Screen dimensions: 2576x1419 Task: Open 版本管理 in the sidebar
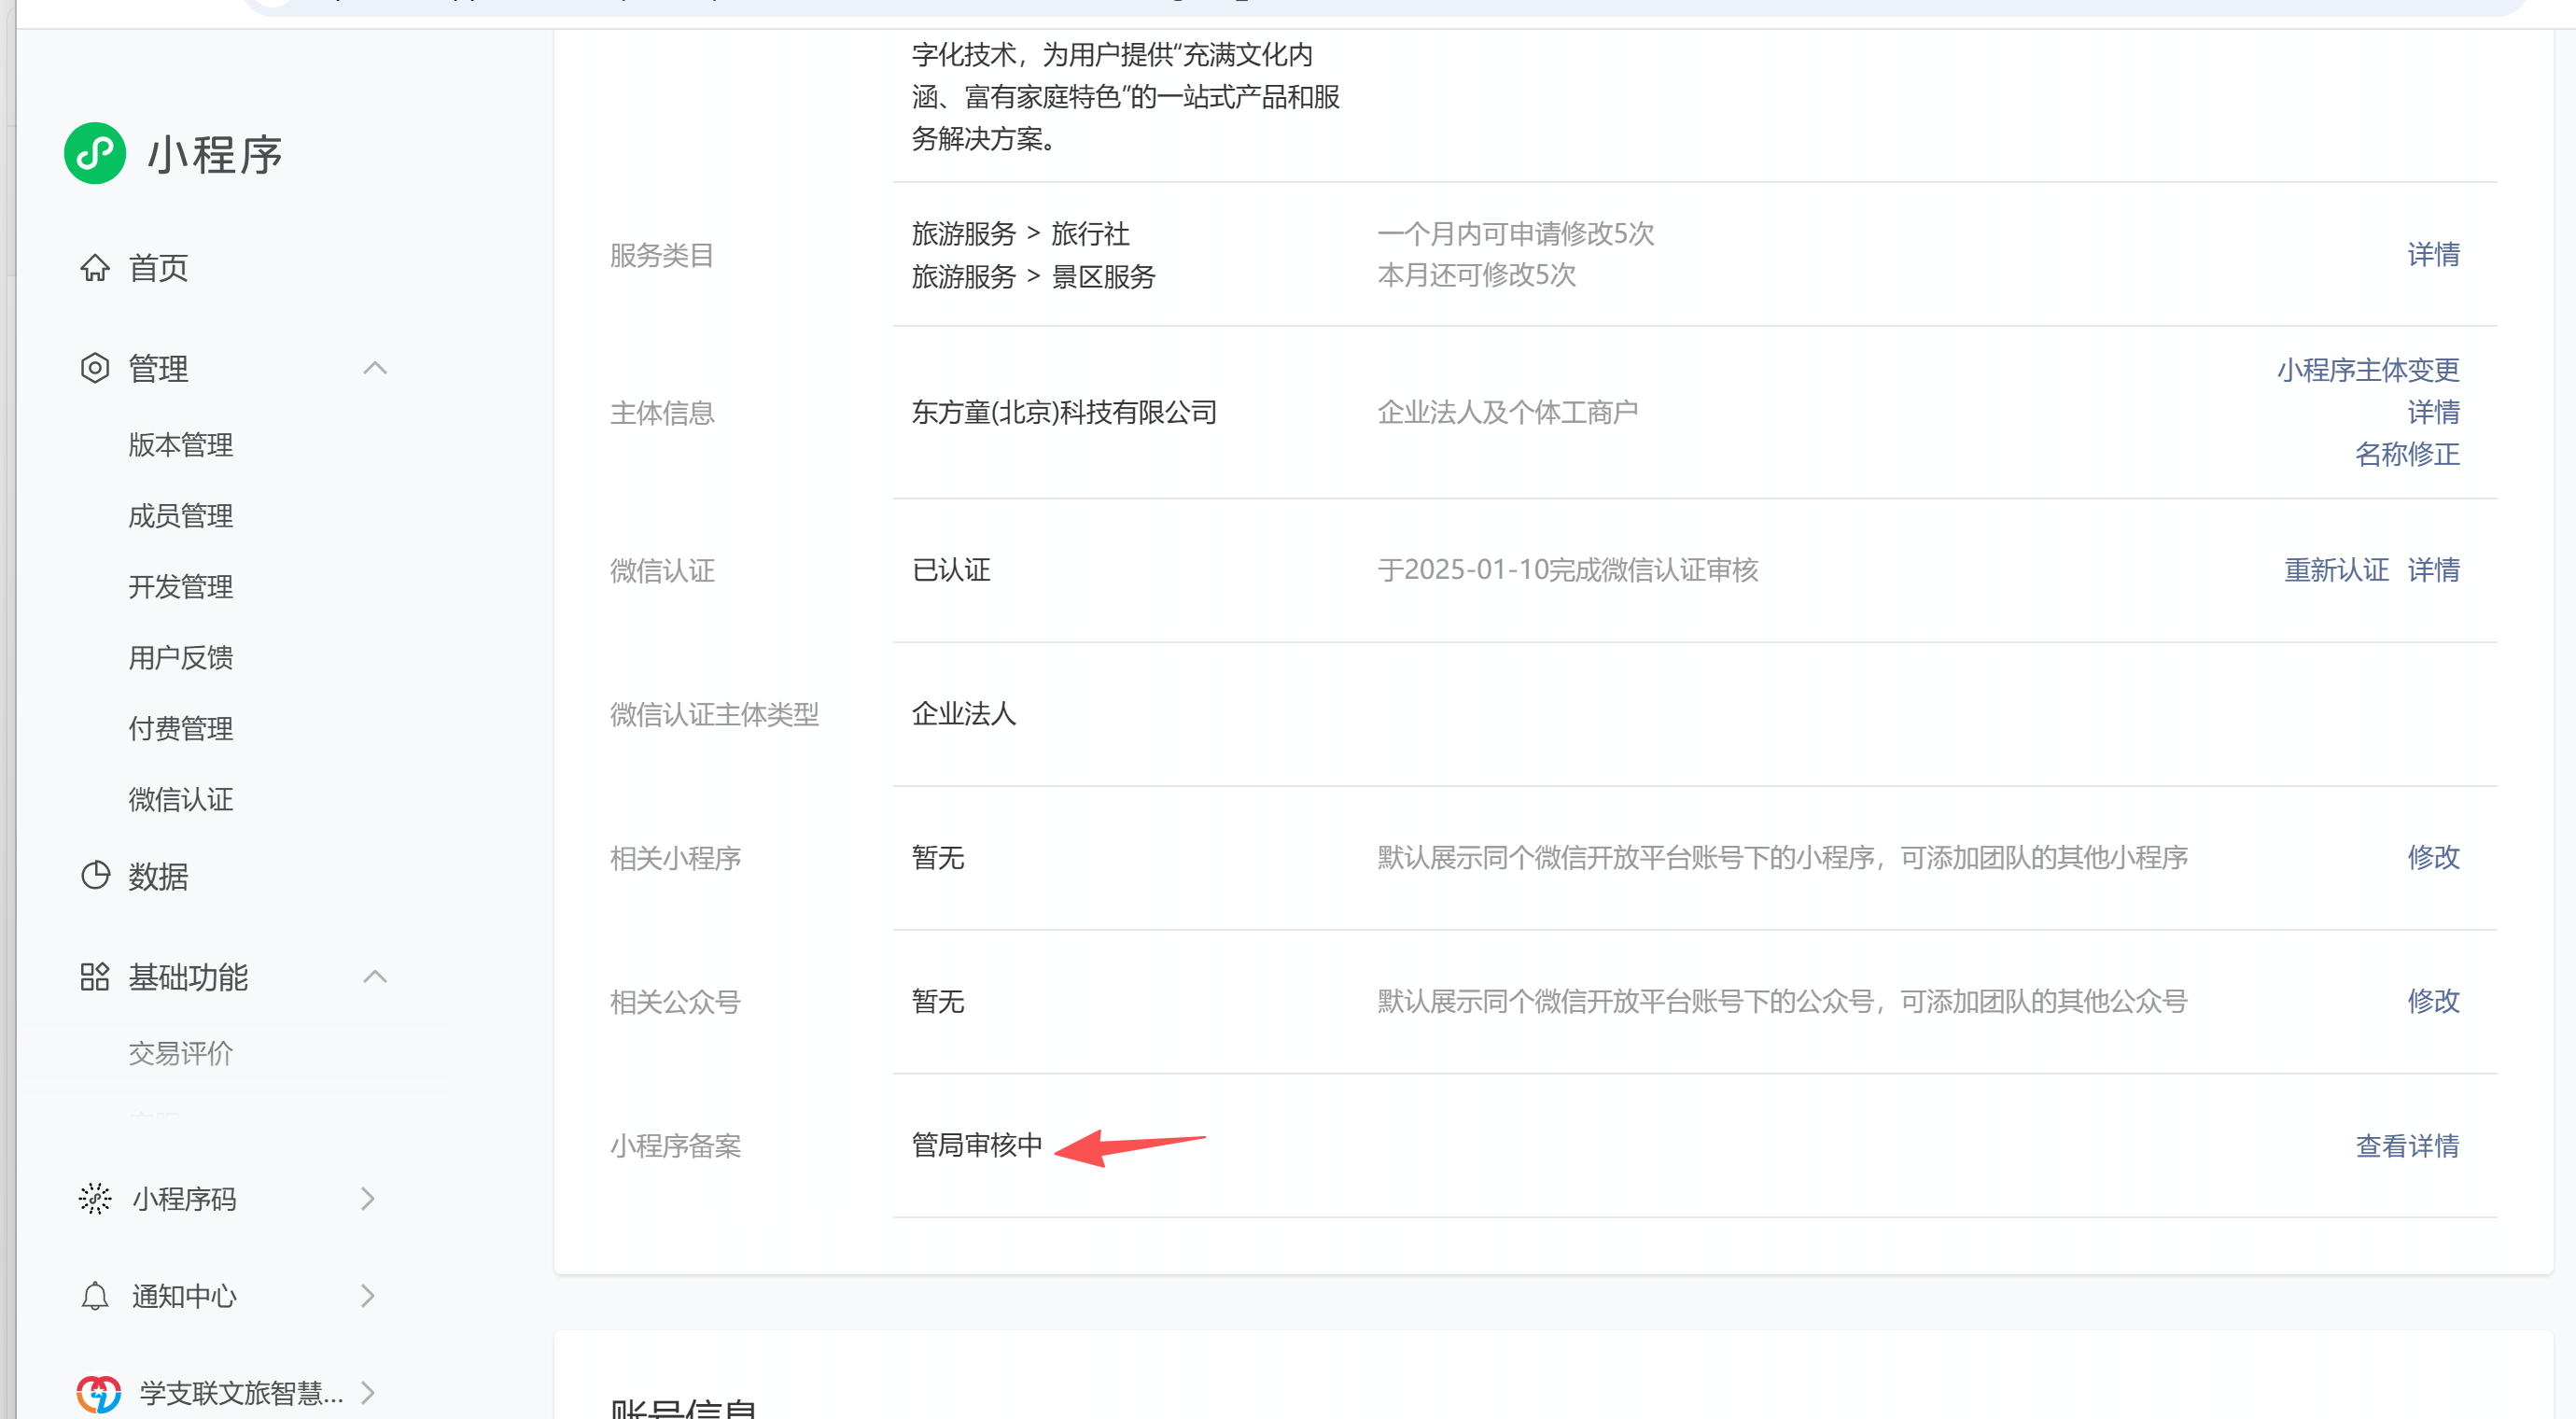tap(181, 445)
